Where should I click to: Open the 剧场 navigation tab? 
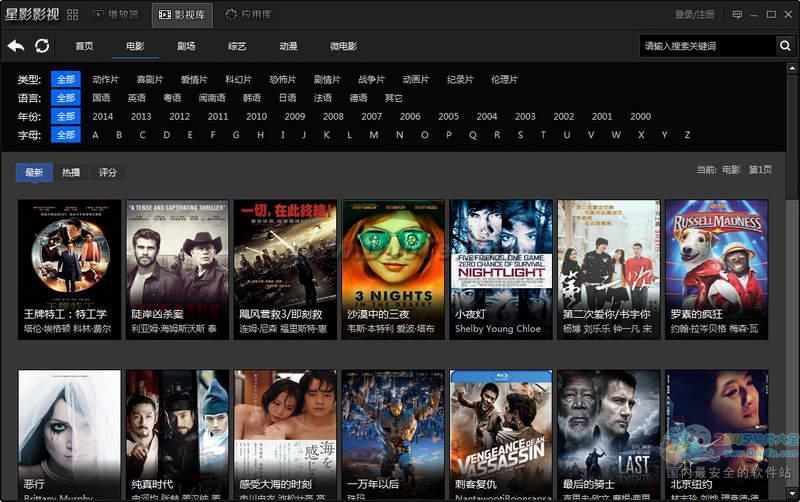pos(186,46)
